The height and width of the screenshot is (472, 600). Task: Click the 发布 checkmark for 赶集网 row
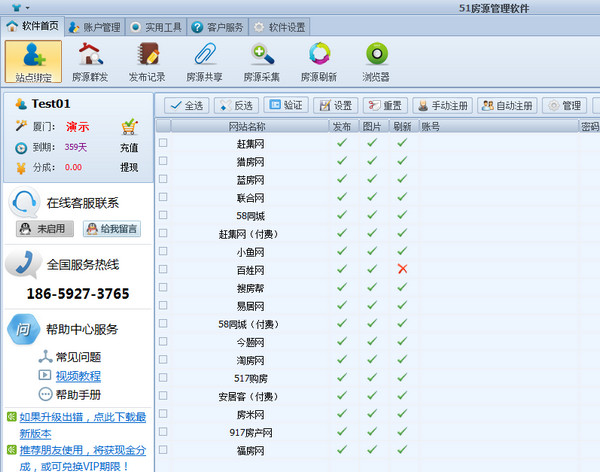[x=342, y=143]
